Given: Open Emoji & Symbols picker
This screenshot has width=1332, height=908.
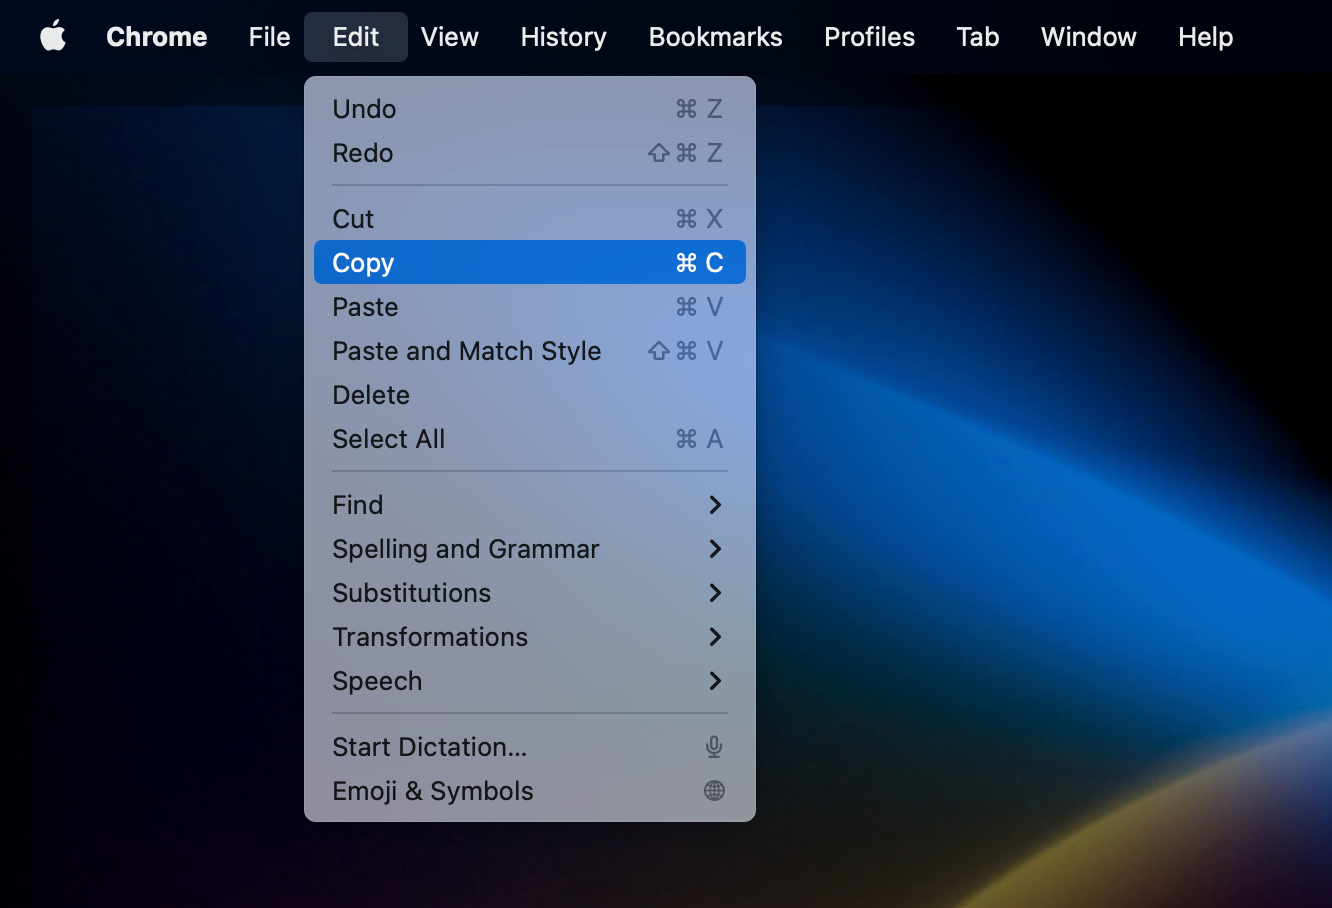Looking at the screenshot, I should click(x=530, y=791).
